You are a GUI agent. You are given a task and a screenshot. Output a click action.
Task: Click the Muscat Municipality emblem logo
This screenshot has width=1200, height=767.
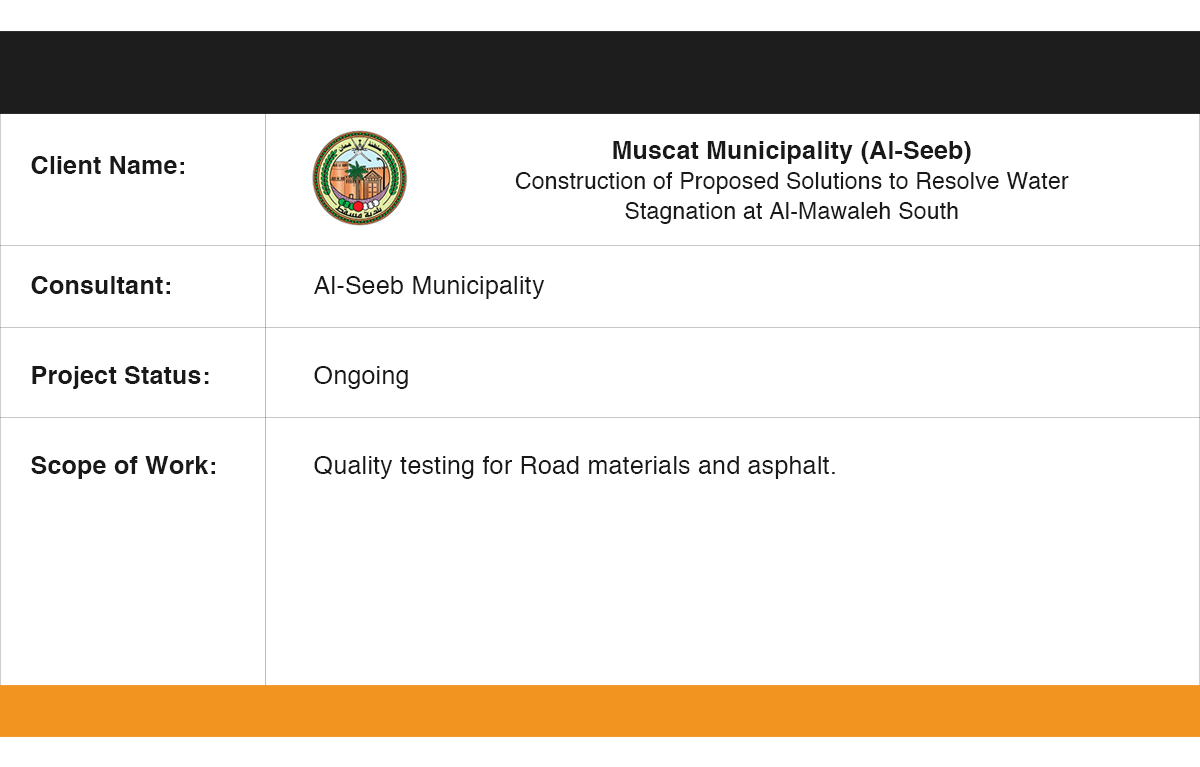coord(359,178)
